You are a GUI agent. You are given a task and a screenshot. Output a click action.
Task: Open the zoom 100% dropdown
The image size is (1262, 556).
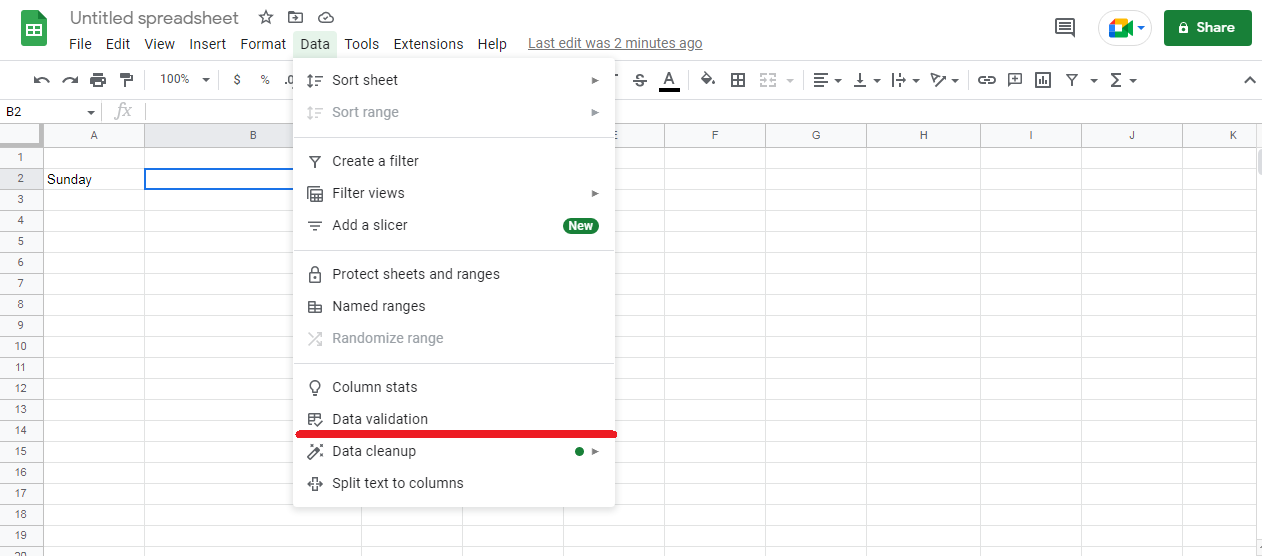point(185,80)
